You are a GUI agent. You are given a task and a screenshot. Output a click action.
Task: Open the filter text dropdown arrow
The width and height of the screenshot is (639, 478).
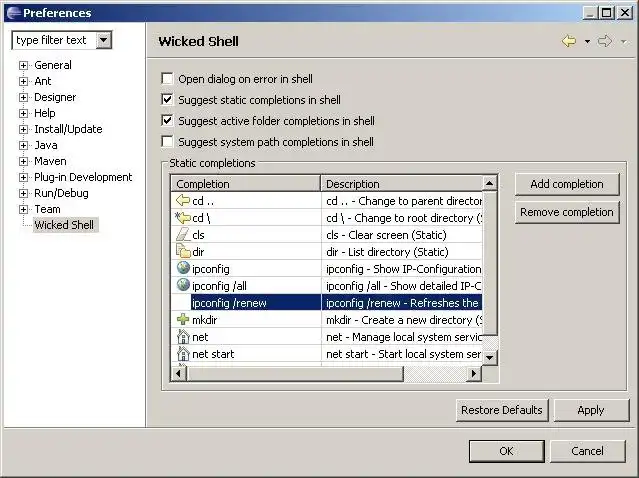[x=104, y=40]
